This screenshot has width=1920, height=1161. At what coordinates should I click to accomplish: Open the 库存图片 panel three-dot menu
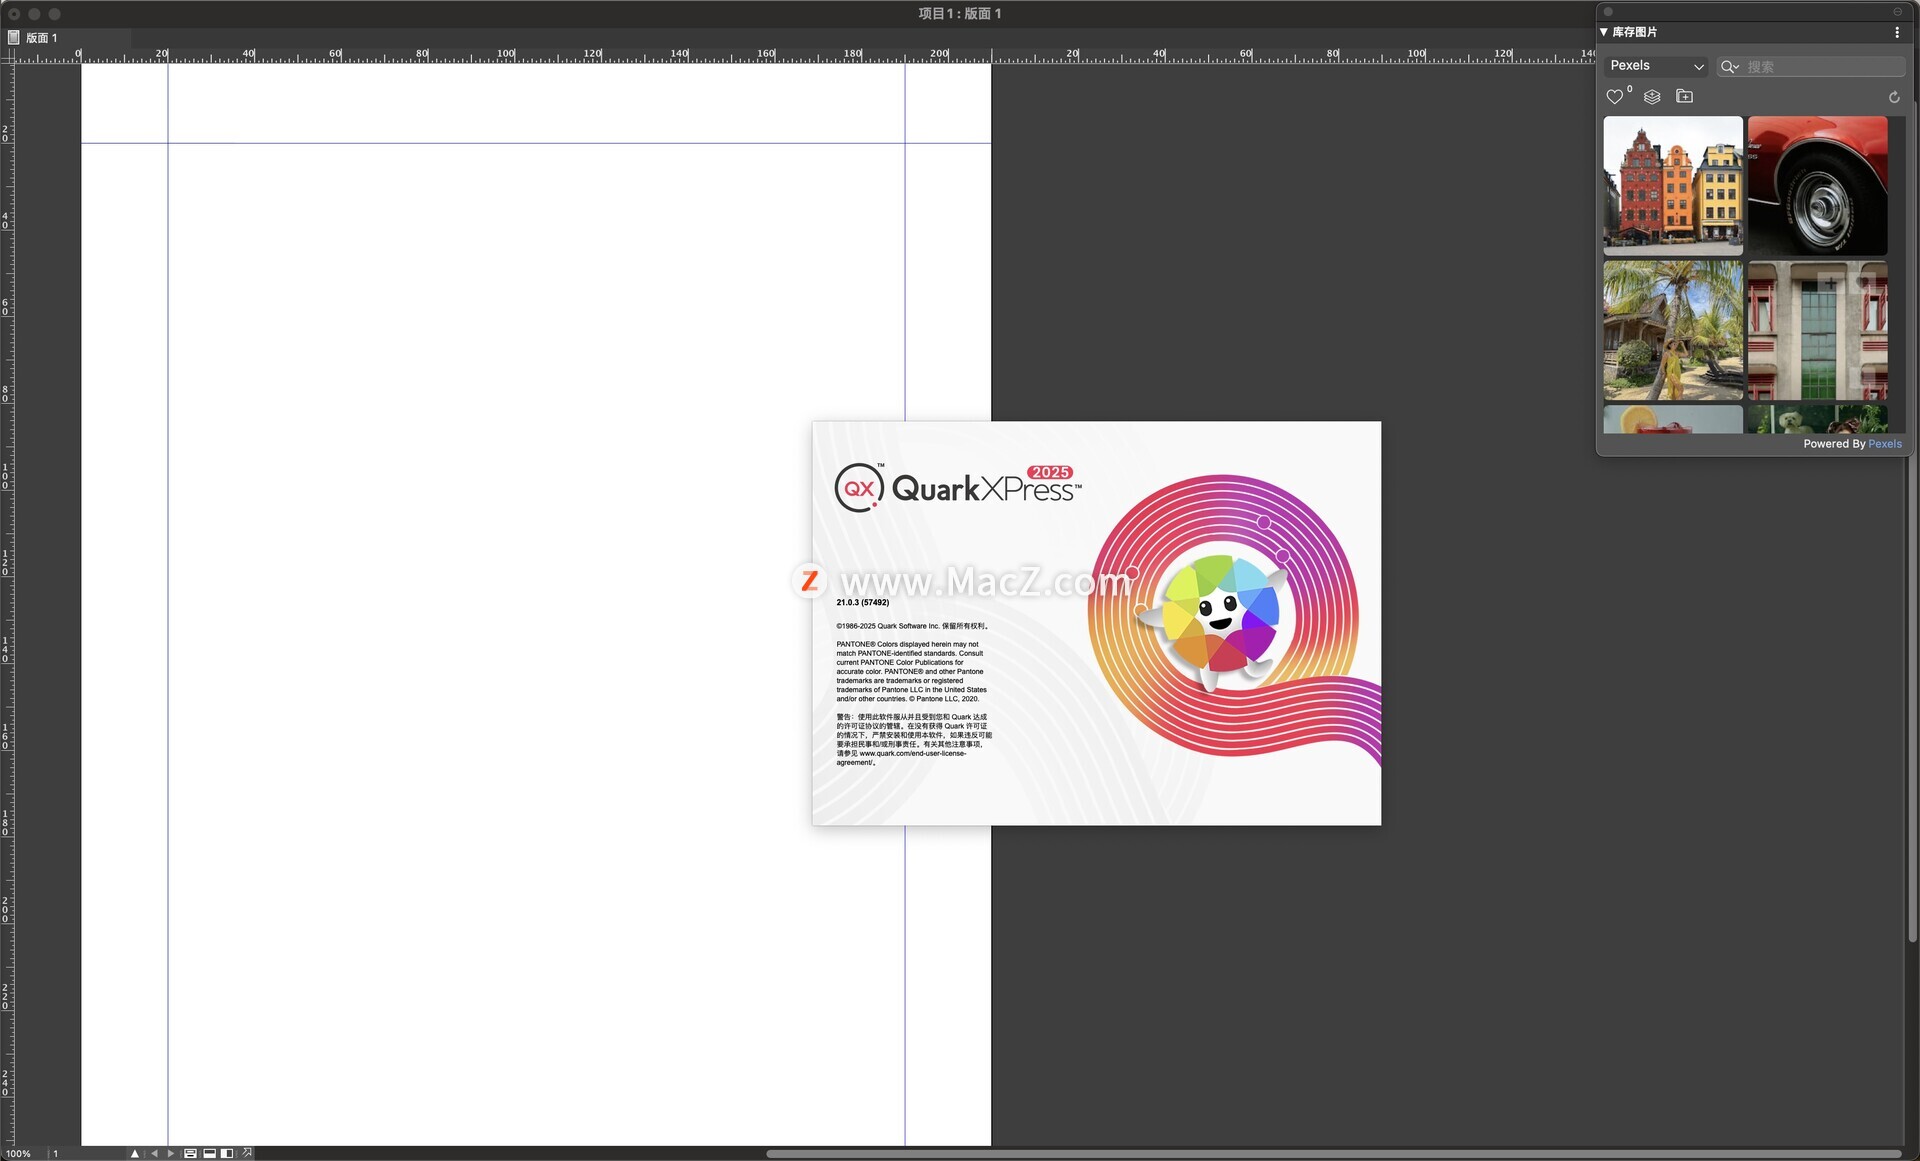(1897, 32)
